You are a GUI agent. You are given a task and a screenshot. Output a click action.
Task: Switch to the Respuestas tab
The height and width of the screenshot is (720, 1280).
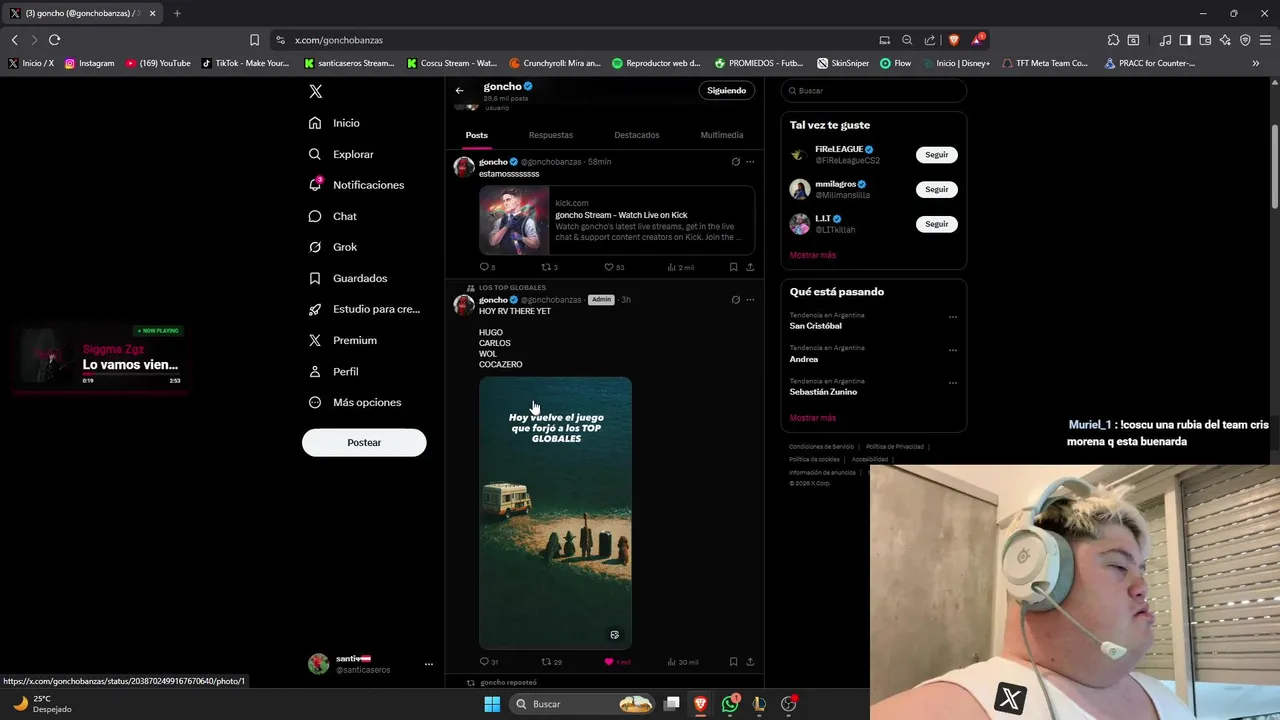click(x=551, y=135)
